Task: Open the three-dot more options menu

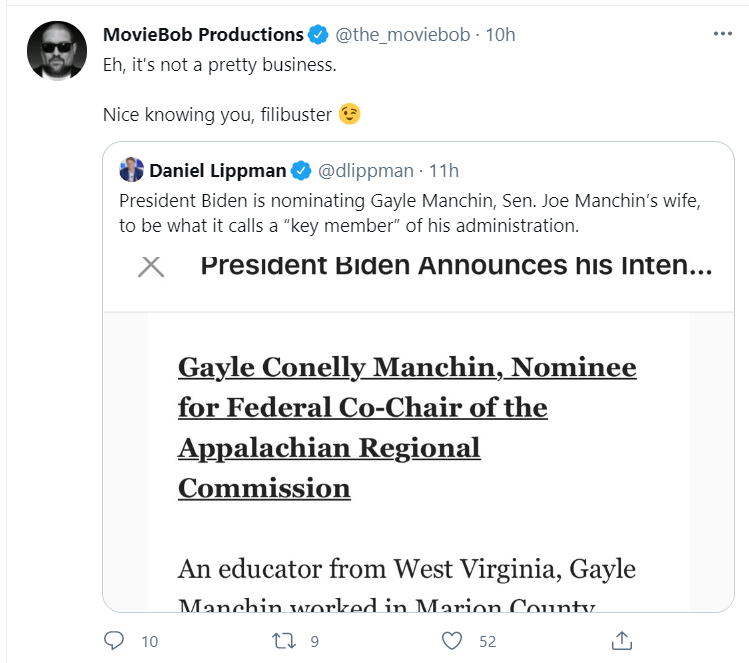Action: pyautogui.click(x=722, y=34)
